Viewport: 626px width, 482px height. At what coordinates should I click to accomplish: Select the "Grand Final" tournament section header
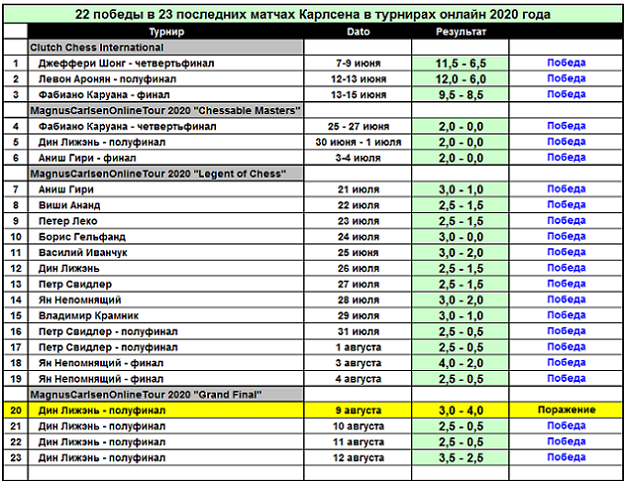point(152,394)
